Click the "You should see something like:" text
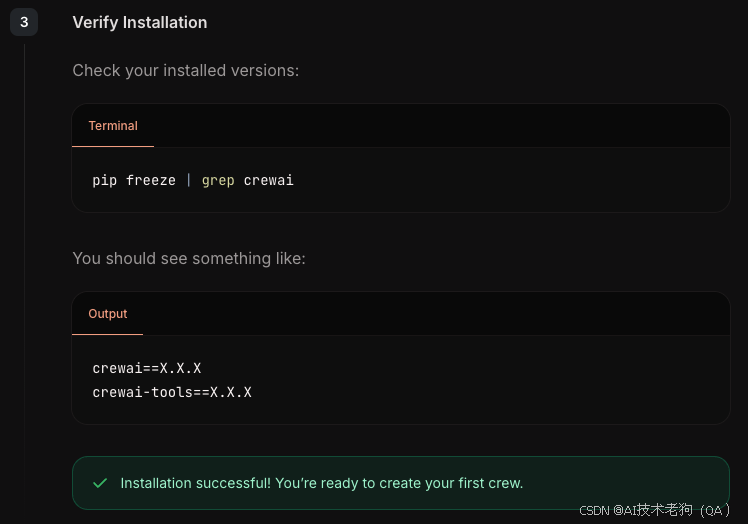 (189, 258)
